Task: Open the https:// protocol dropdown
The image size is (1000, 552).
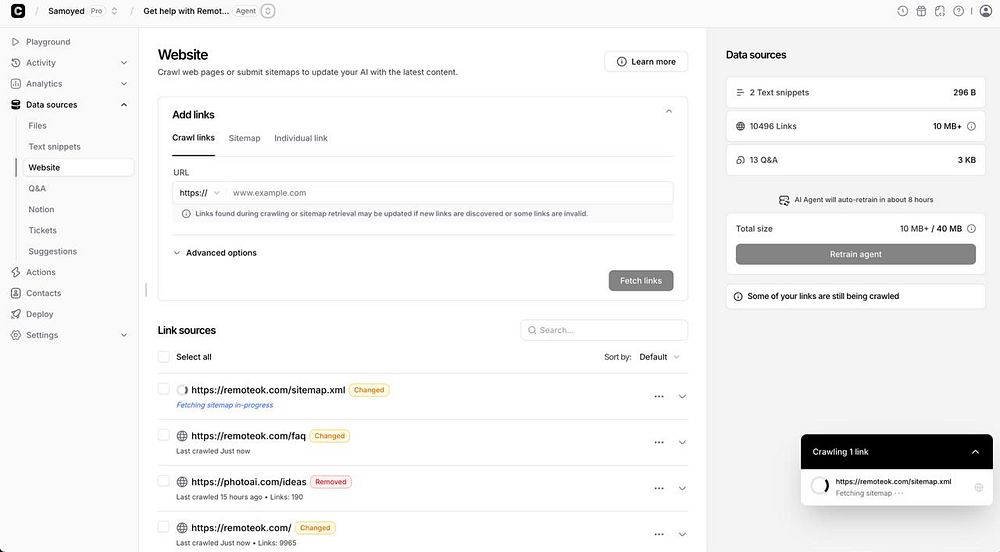Action: click(199, 193)
